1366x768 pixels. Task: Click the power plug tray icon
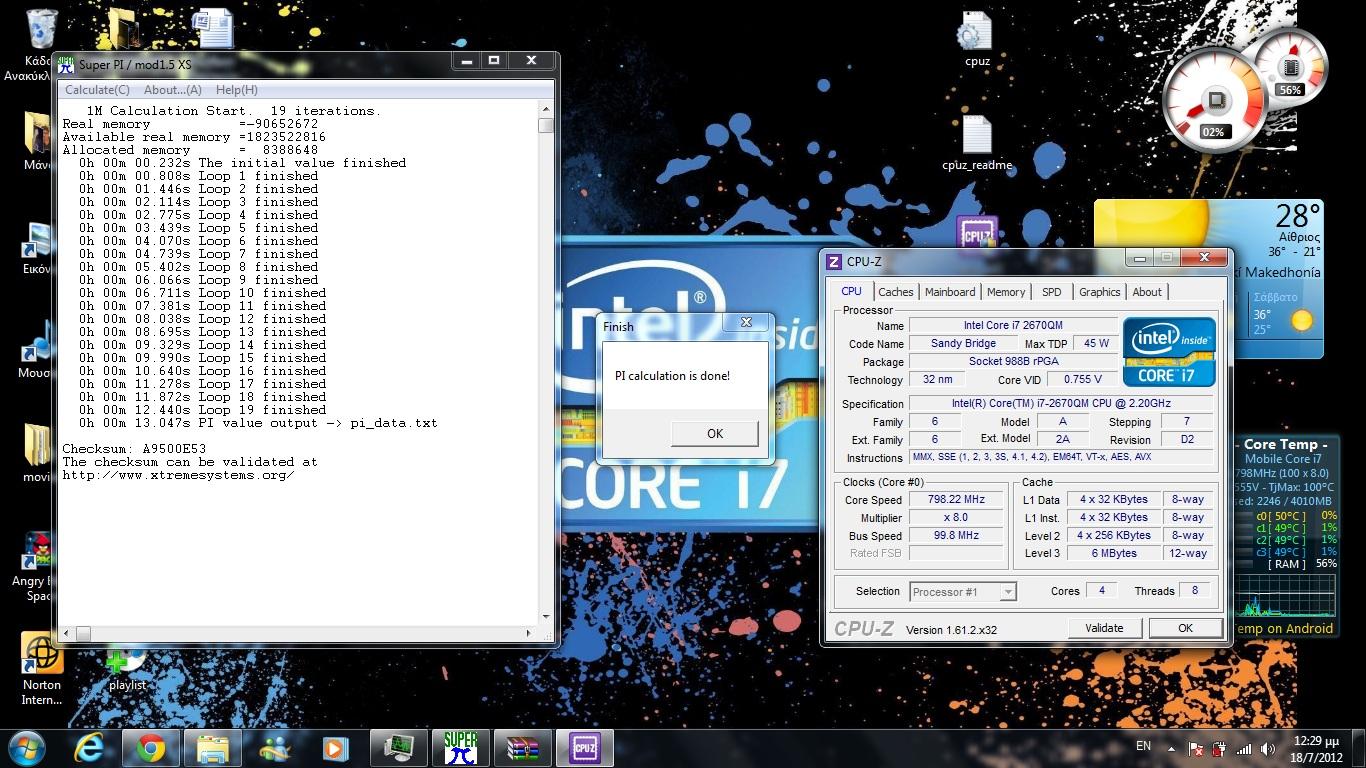click(x=1219, y=748)
